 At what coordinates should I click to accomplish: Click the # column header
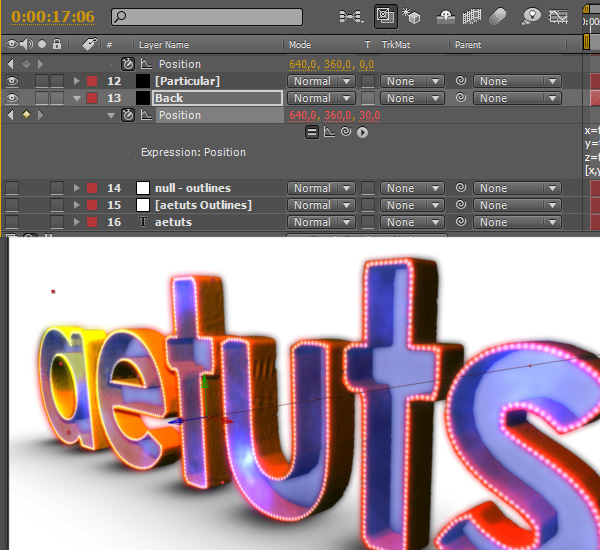coord(109,44)
